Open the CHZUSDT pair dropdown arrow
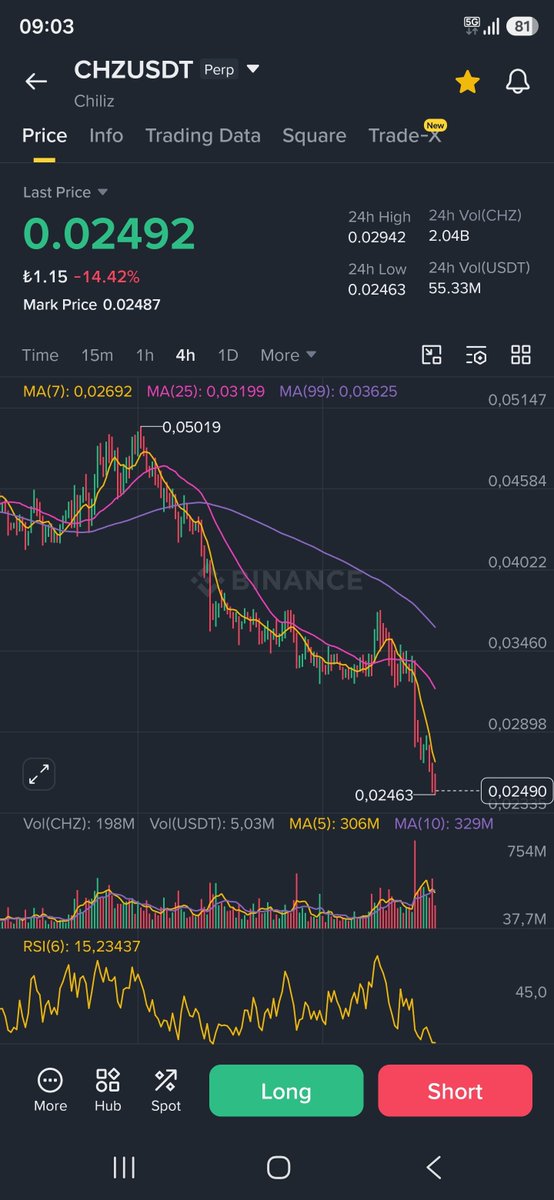Image resolution: width=554 pixels, height=1200 pixels. tap(253, 69)
